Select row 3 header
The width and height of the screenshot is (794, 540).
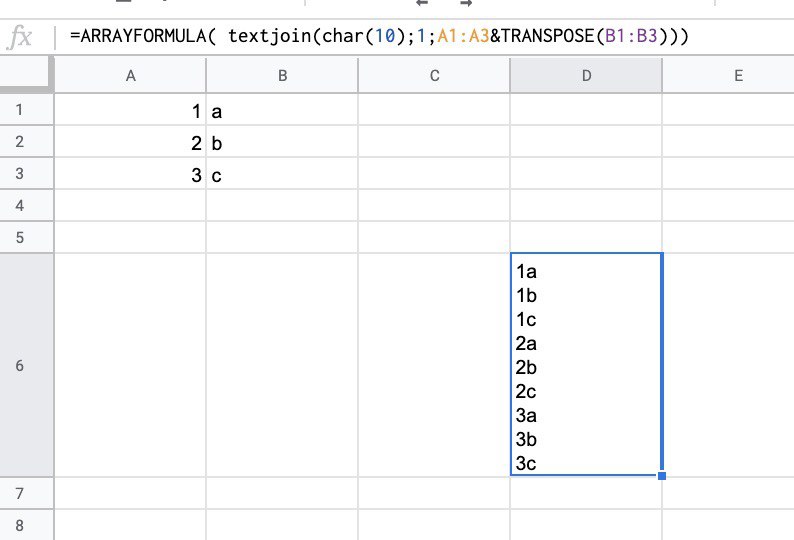26,173
